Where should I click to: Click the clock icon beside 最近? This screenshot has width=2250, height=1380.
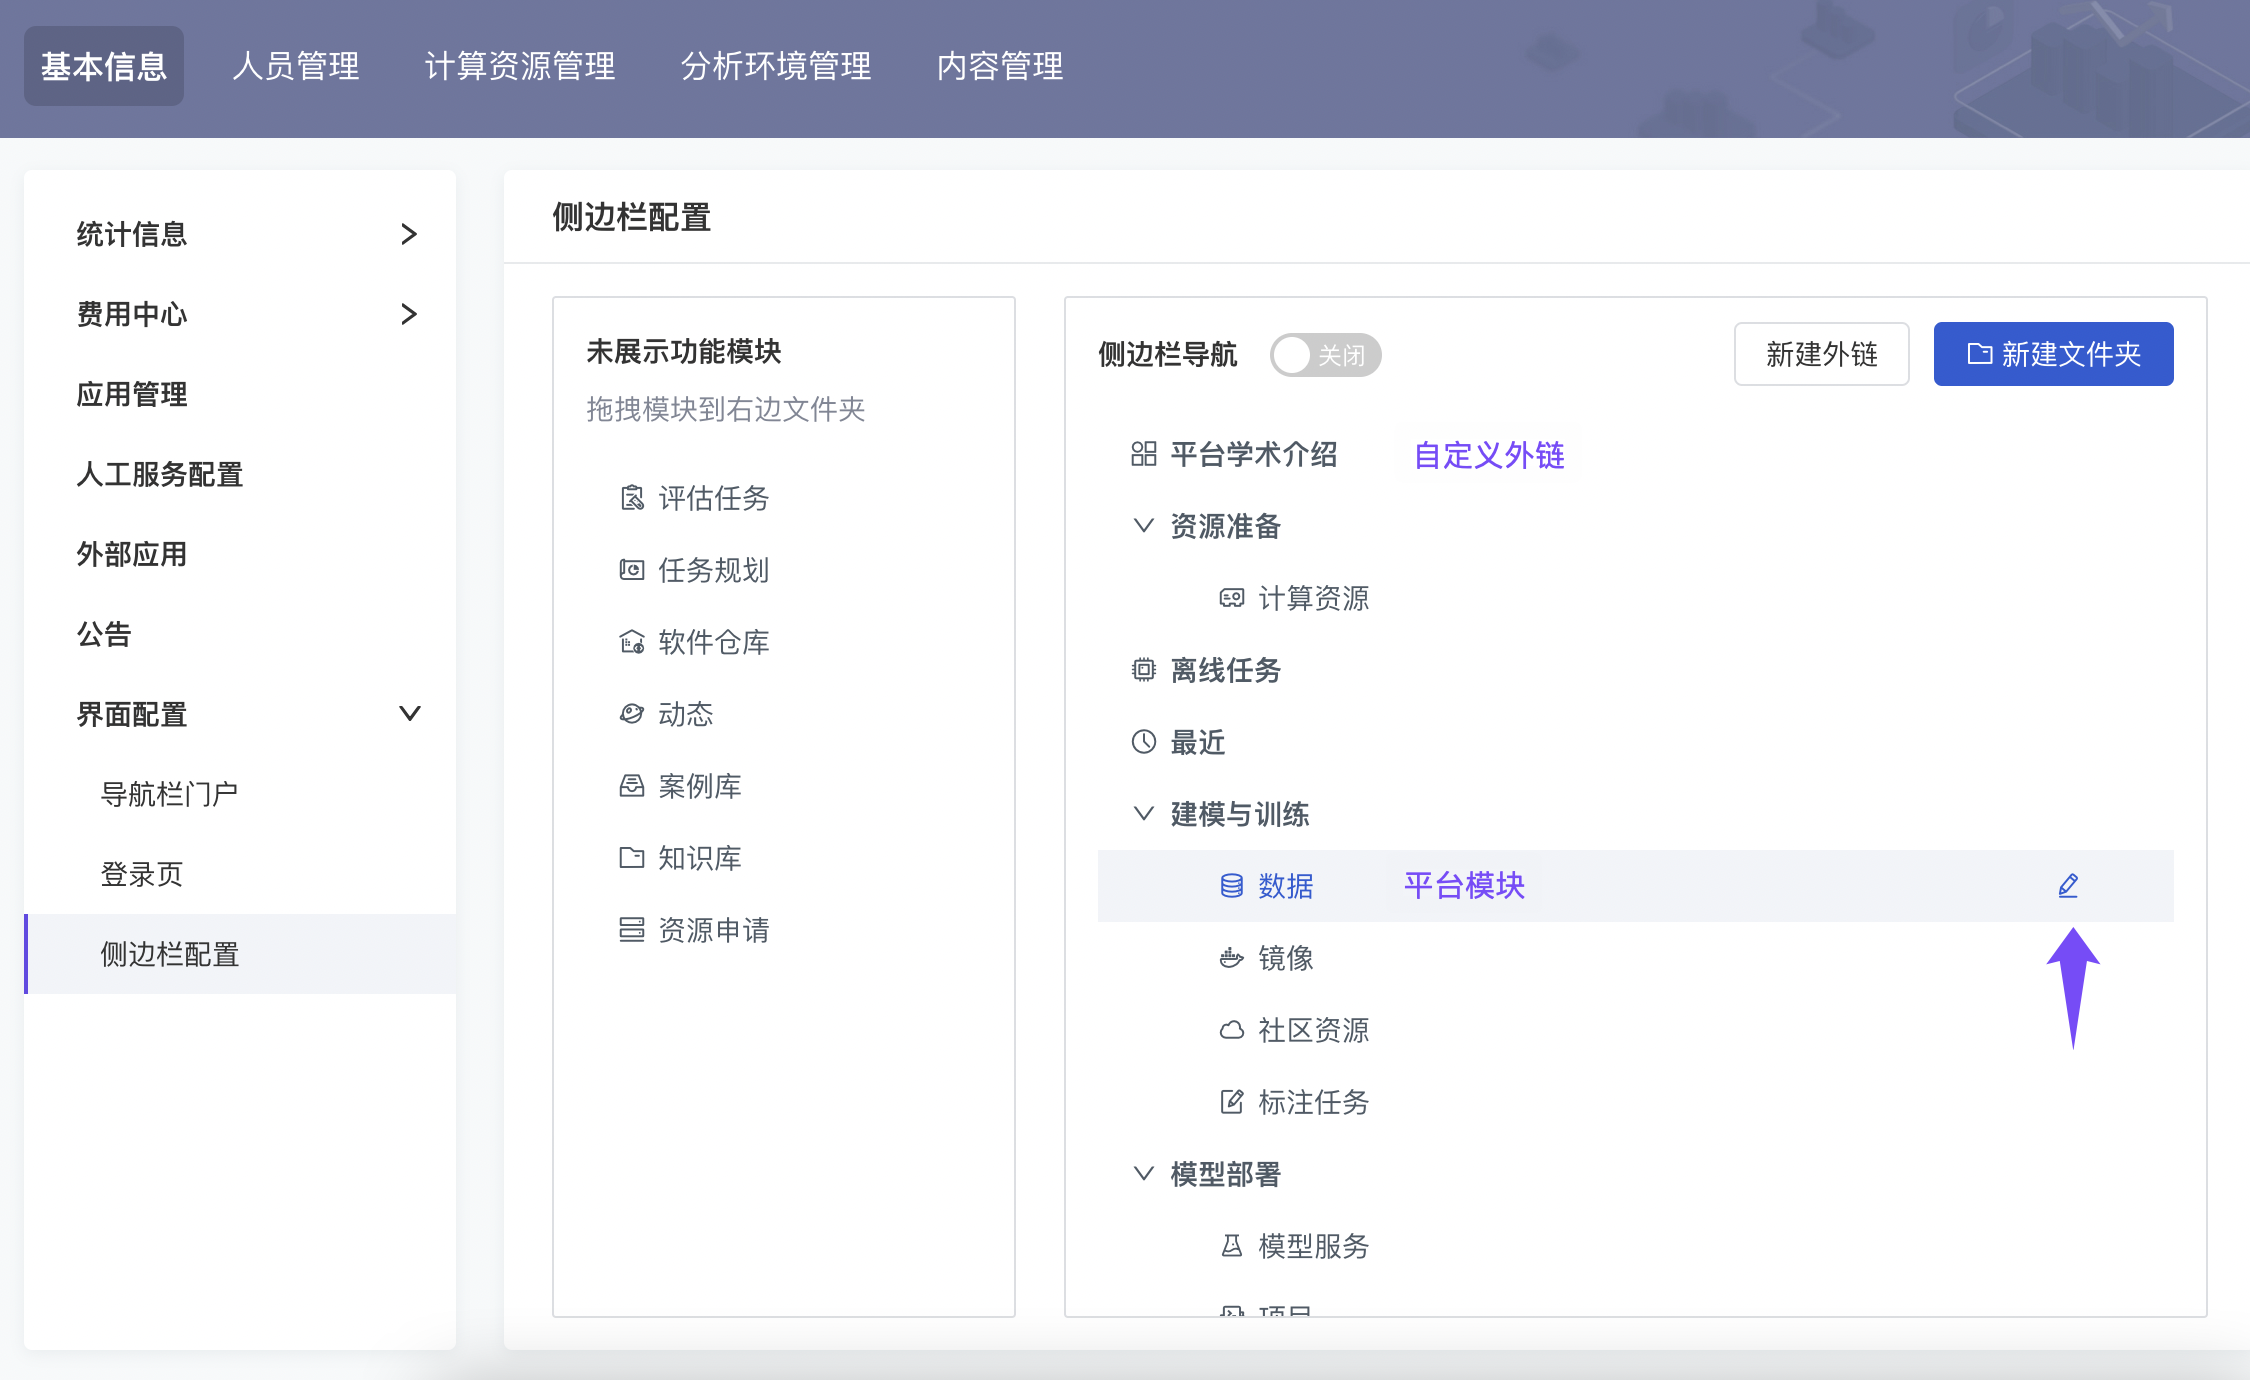(x=1144, y=742)
